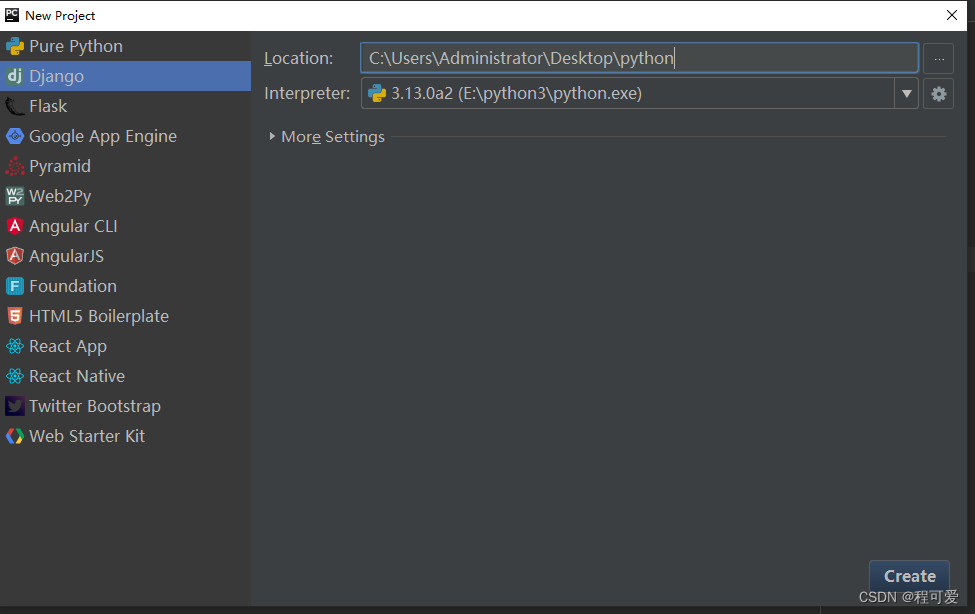Click the React App icon
The image size is (975, 614).
click(16, 346)
